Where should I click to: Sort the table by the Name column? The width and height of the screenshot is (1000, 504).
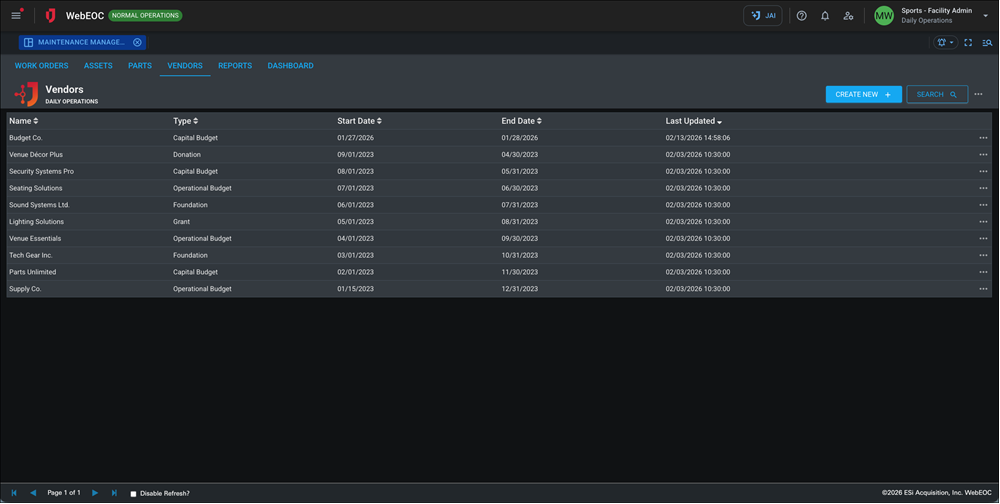[24, 121]
